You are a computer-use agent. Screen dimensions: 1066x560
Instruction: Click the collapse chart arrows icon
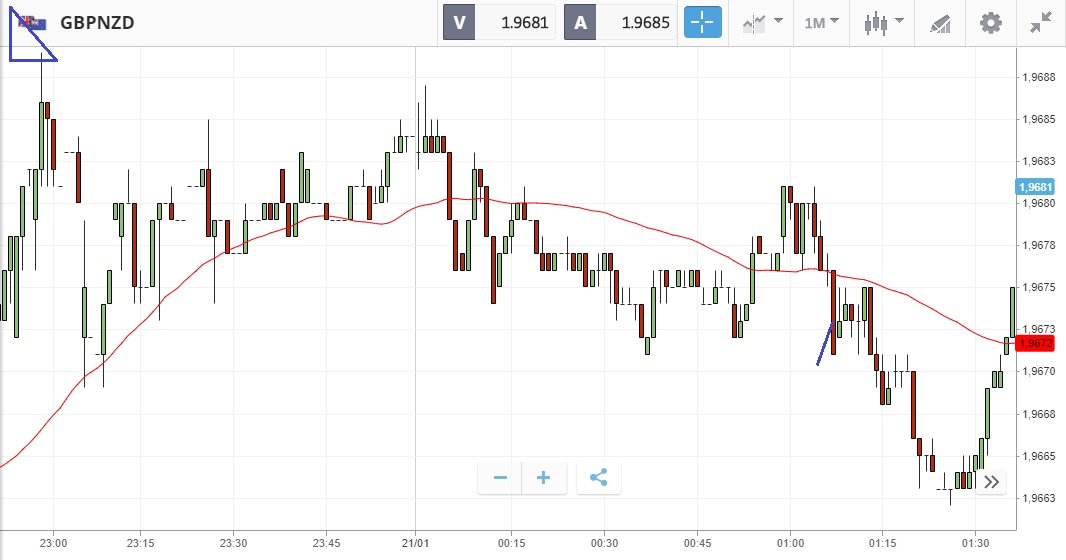[x=1041, y=22]
